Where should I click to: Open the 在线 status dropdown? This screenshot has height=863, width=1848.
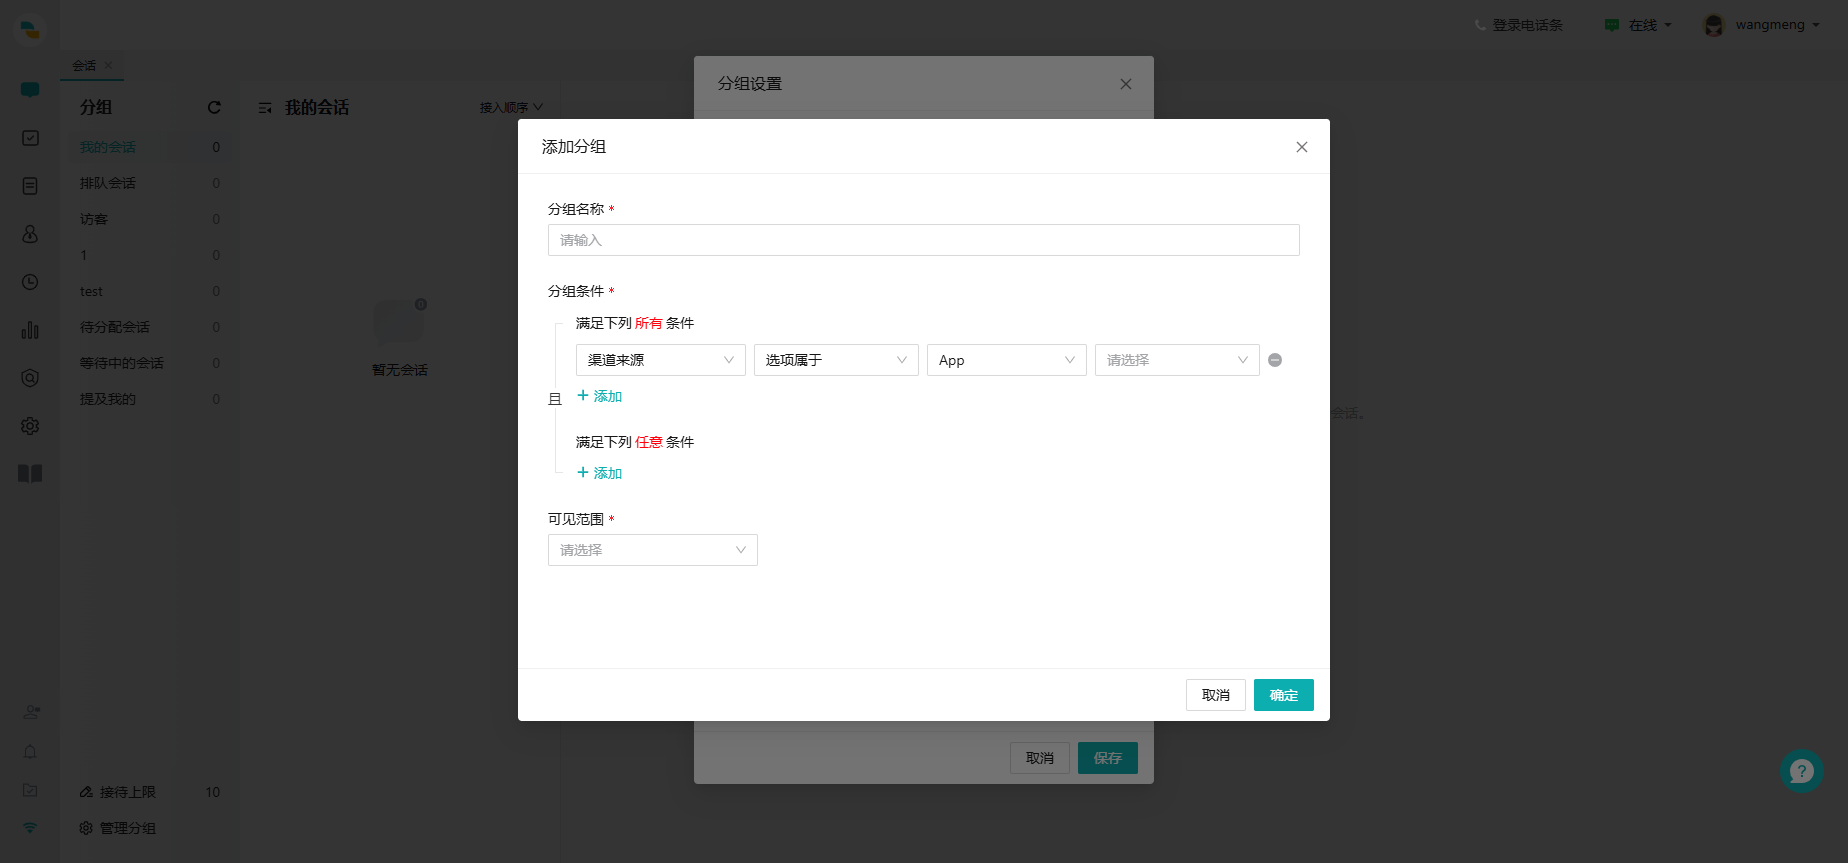pyautogui.click(x=1638, y=25)
